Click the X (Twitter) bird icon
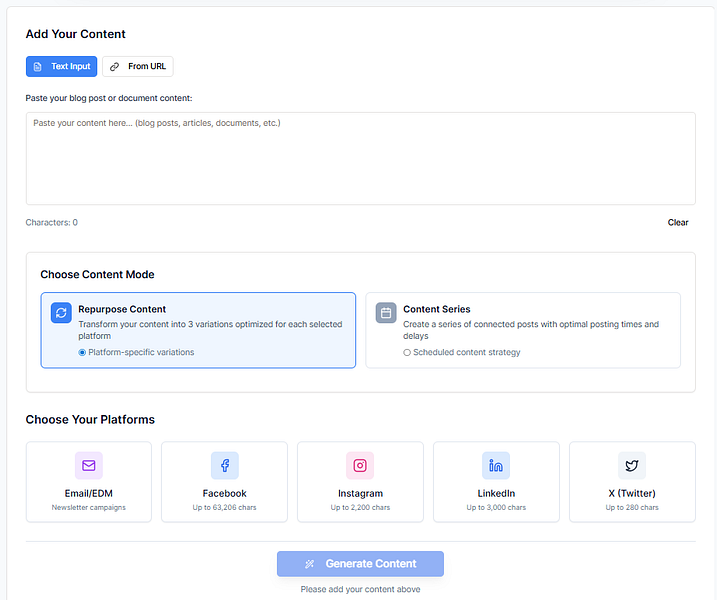This screenshot has width=717, height=600. pos(632,466)
